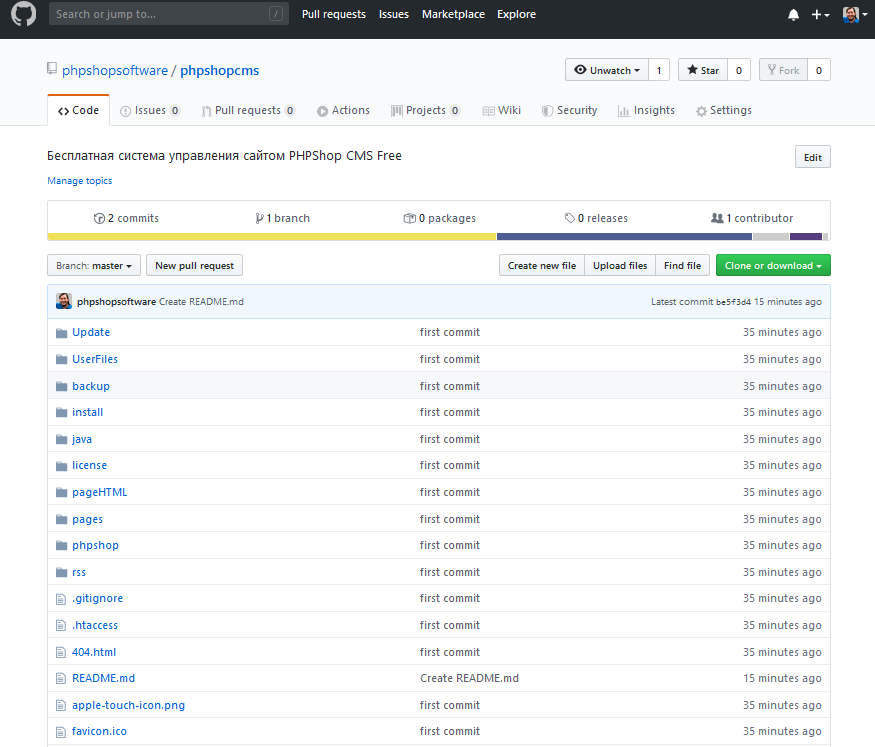The width and height of the screenshot is (875, 747).
Task: Click the install folder icon
Action: (61, 413)
